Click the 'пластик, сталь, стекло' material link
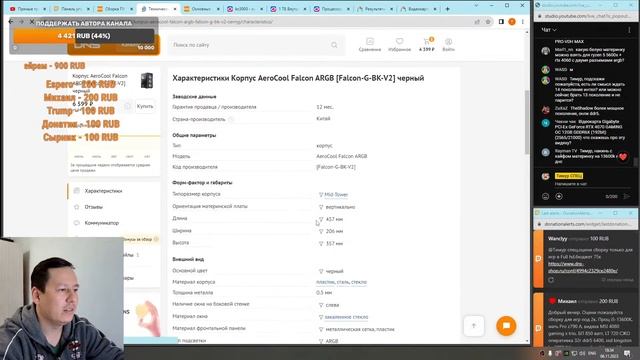640x360 pixels. [341, 282]
